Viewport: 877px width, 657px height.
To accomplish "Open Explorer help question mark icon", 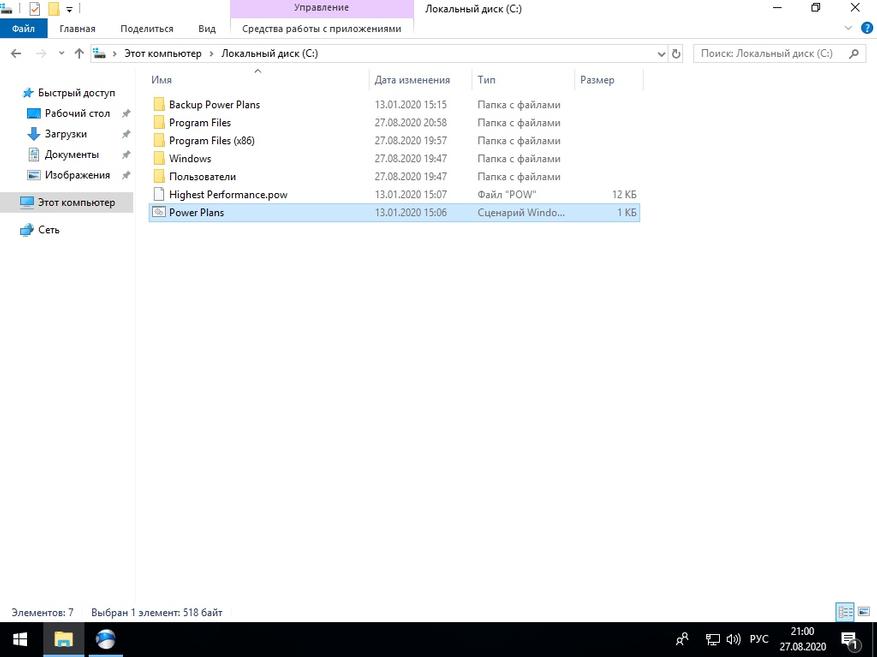I will pyautogui.click(x=866, y=28).
